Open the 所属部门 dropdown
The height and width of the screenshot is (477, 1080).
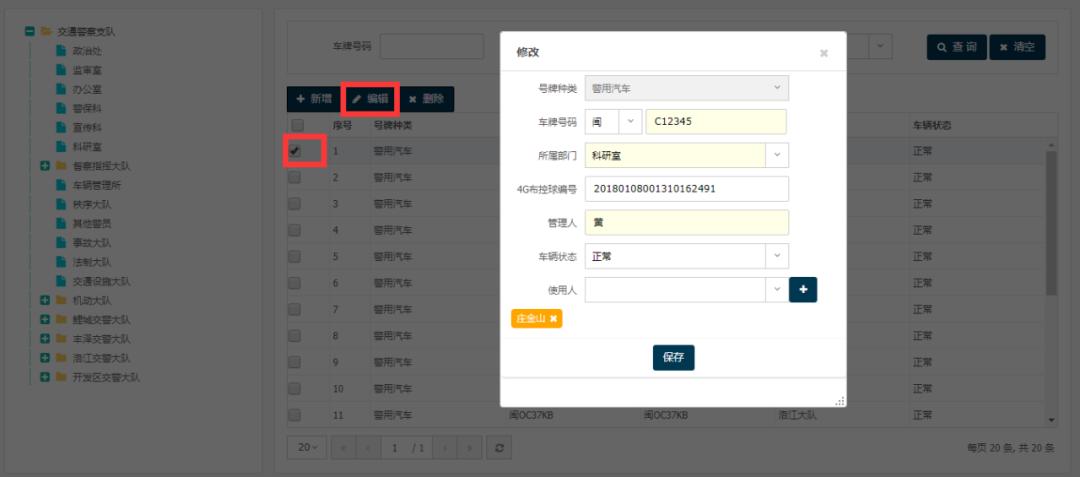click(x=777, y=155)
